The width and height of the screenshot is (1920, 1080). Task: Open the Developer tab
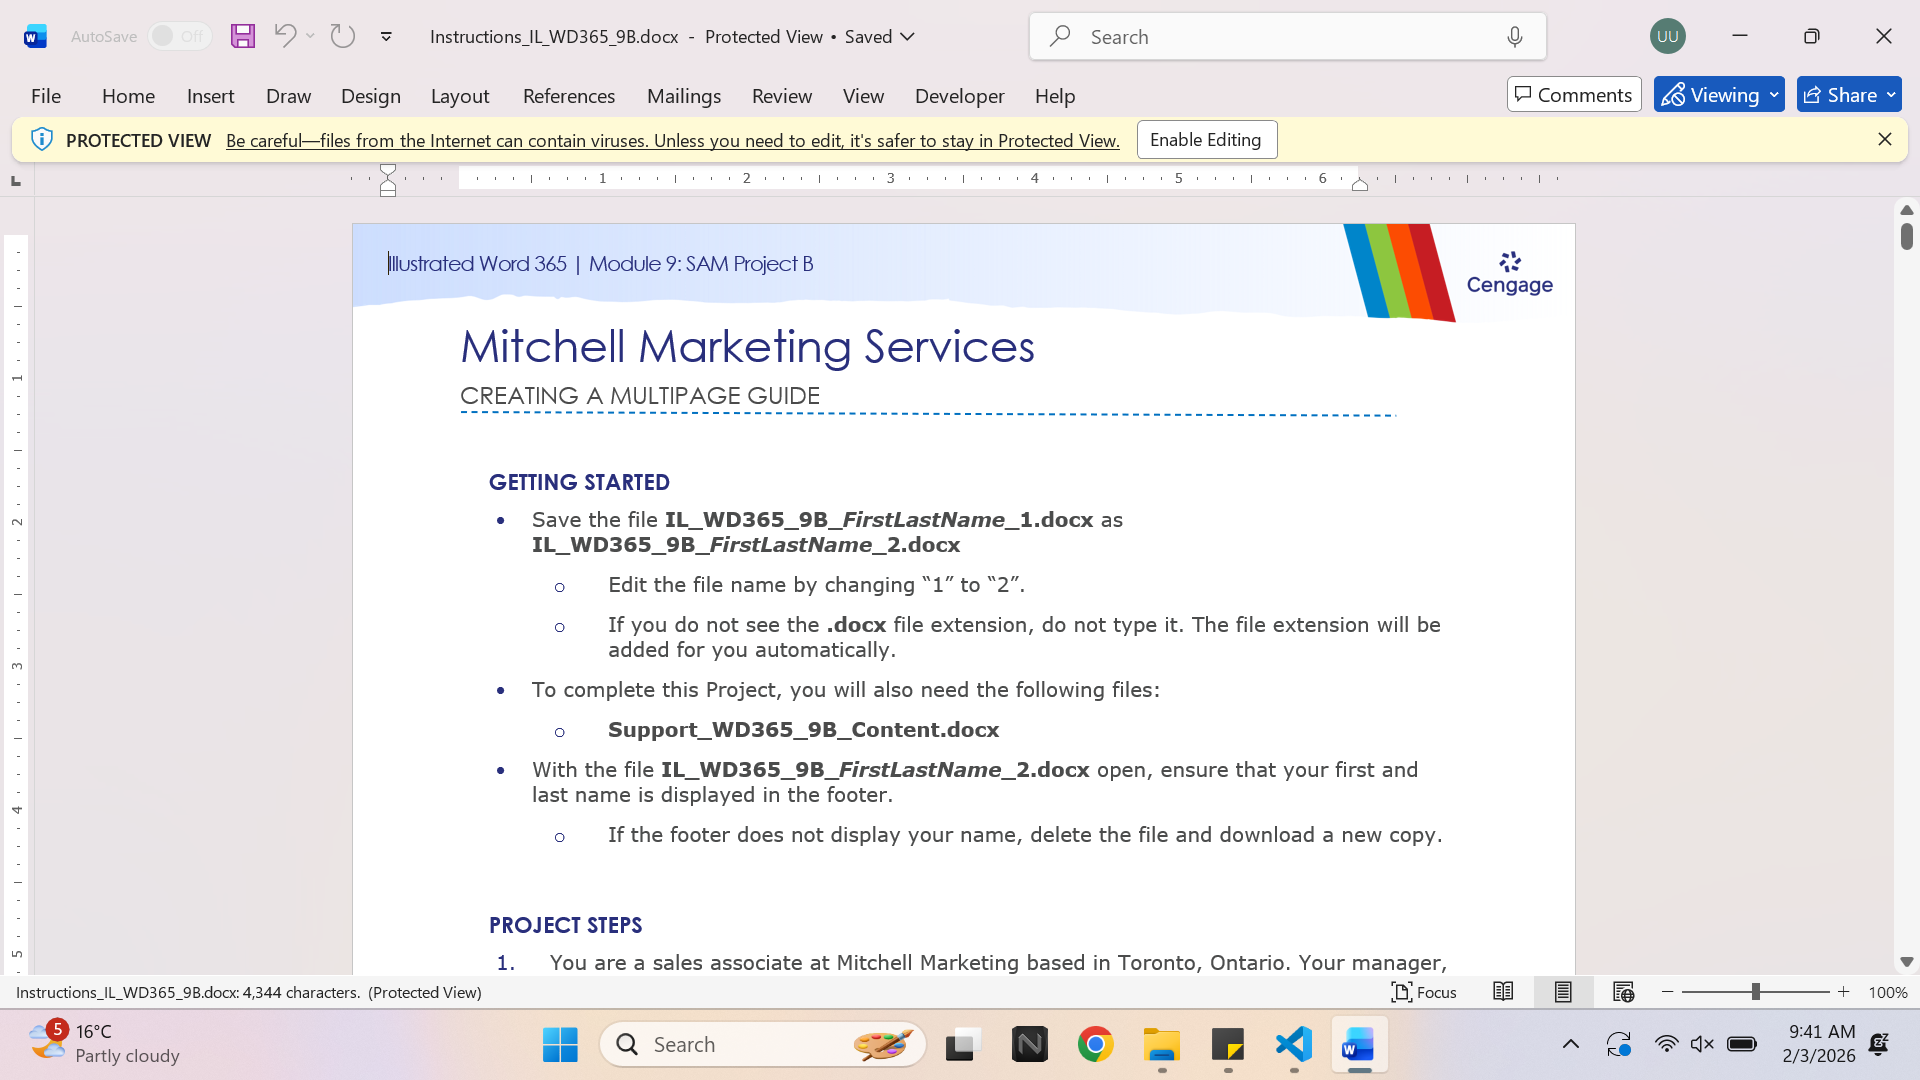959,96
